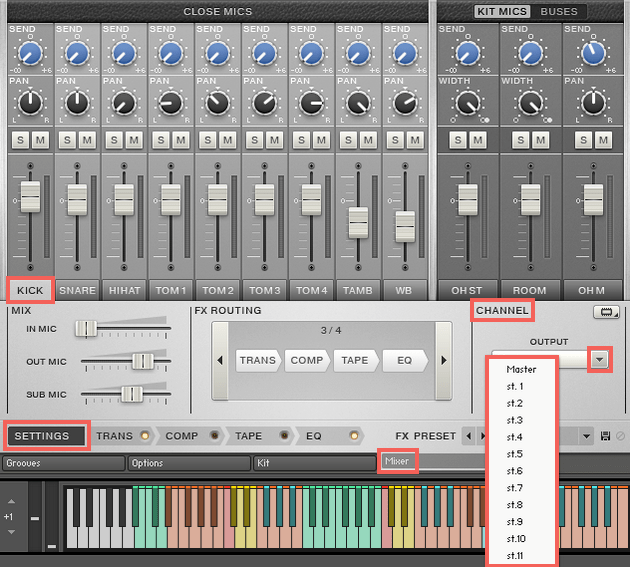
Task: Click the SNARE channel pan knob
Action: [x=77, y=102]
